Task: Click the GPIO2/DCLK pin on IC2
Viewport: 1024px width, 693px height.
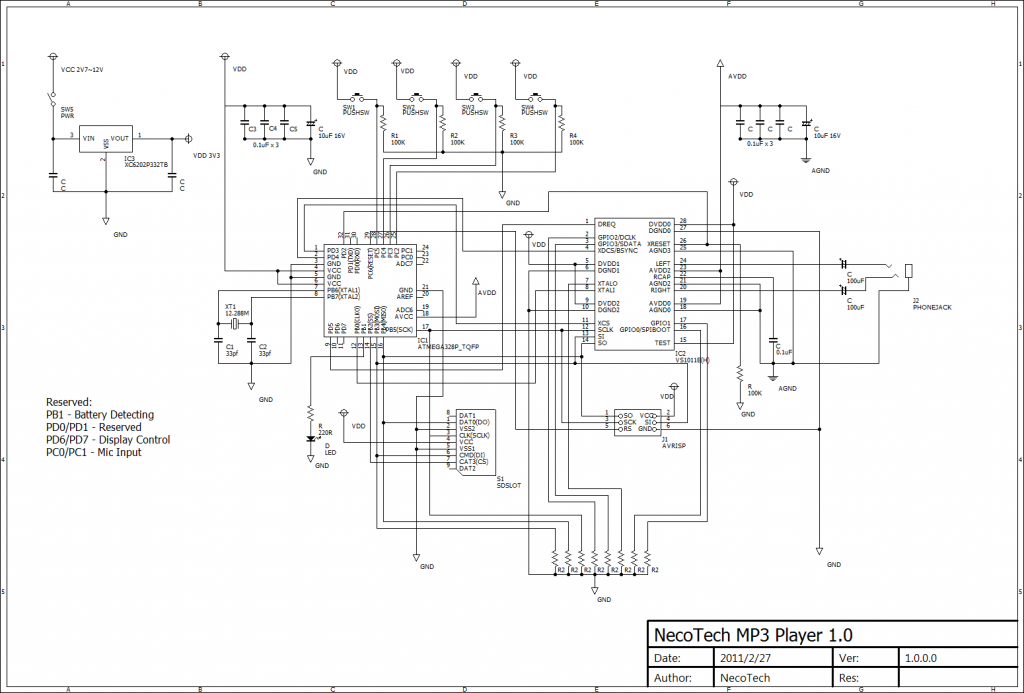Action: (616, 237)
